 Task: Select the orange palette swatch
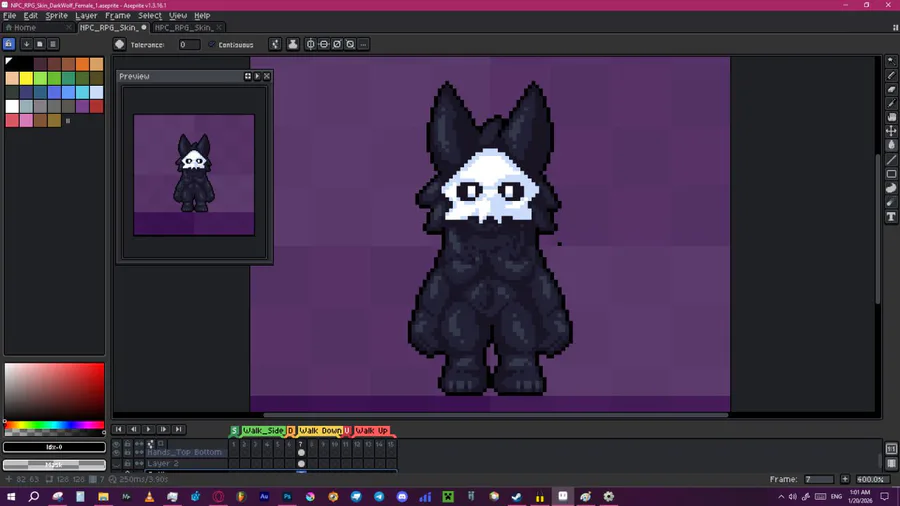[x=82, y=64]
